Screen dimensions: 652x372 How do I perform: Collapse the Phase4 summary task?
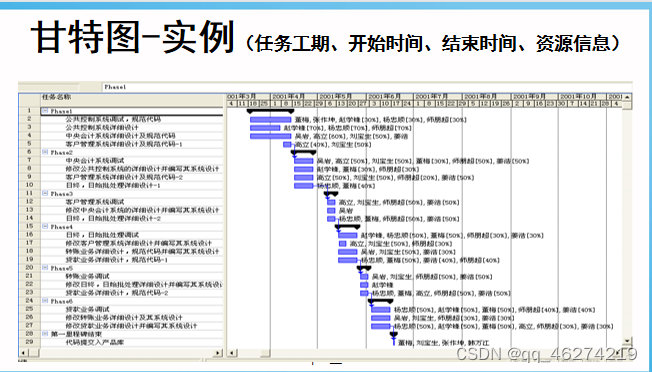pyautogui.click(x=45, y=227)
